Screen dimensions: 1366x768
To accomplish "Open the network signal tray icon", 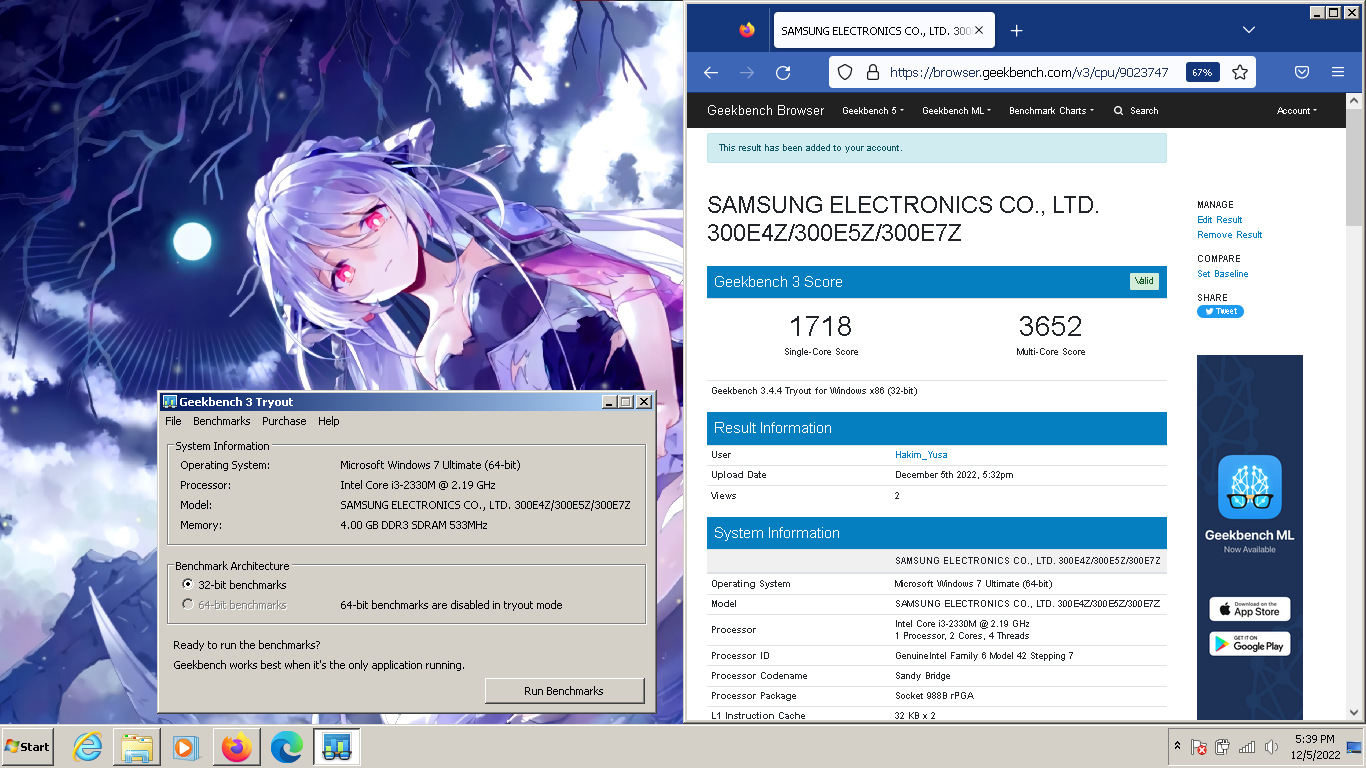I will pyautogui.click(x=1247, y=747).
